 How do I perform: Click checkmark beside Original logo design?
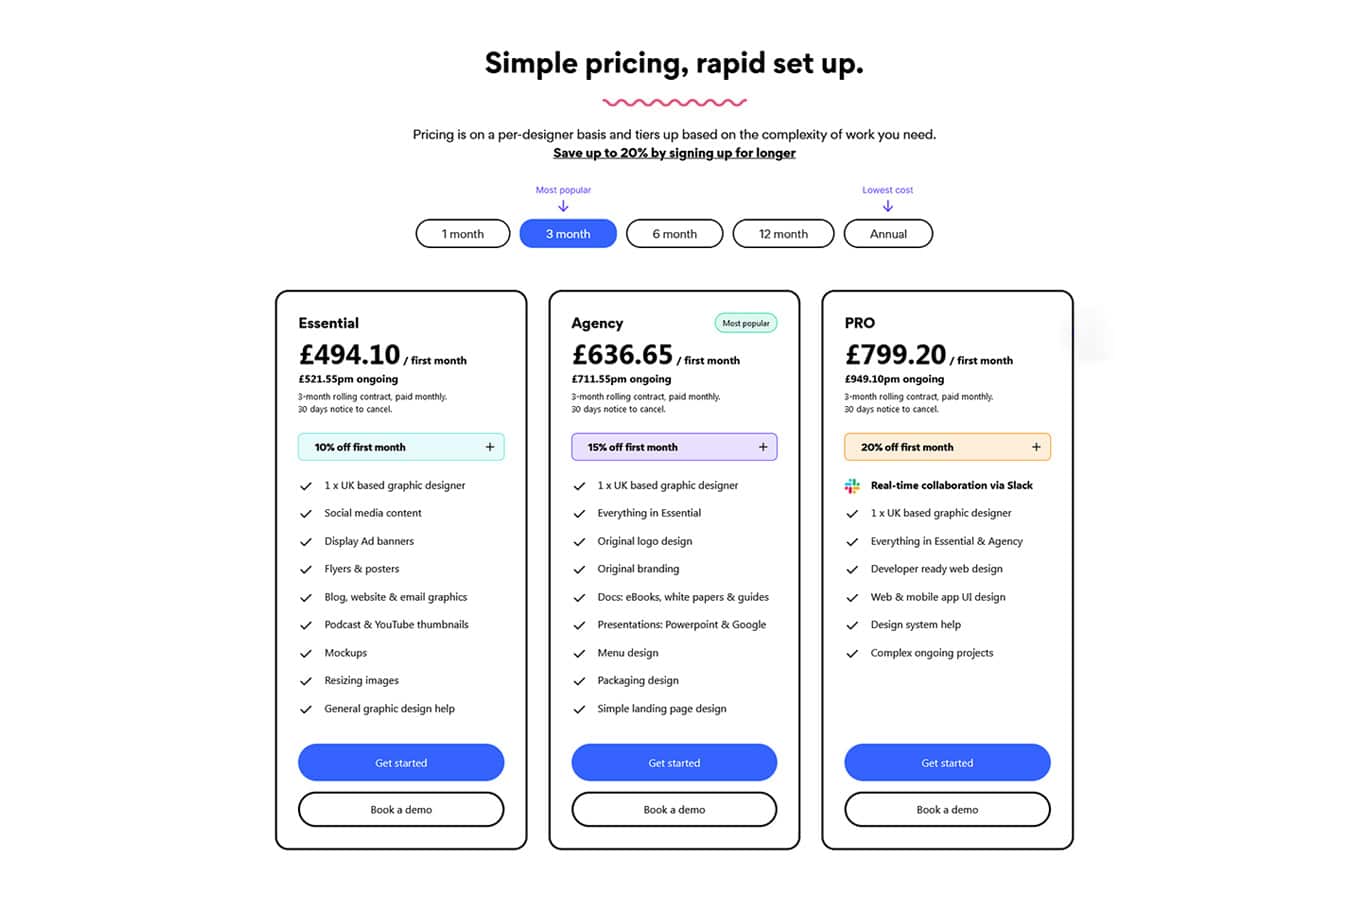point(579,542)
